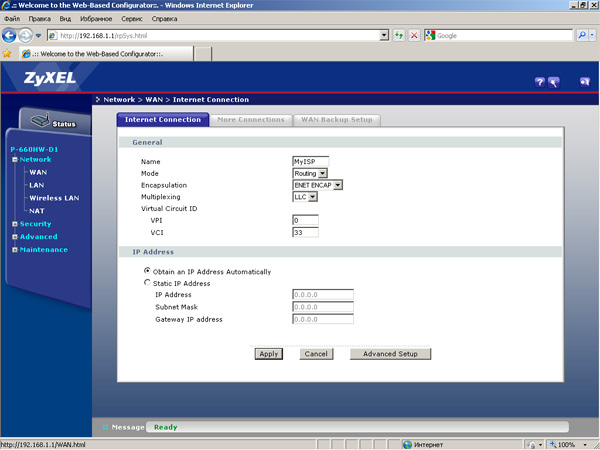This screenshot has height=450, width=600.
Task: Open the page zoom level control at 100%
Action: (x=565, y=444)
